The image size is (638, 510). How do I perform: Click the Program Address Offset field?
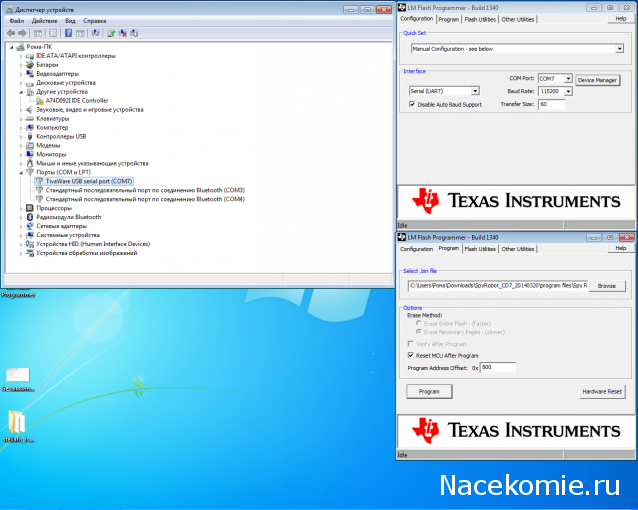click(498, 367)
